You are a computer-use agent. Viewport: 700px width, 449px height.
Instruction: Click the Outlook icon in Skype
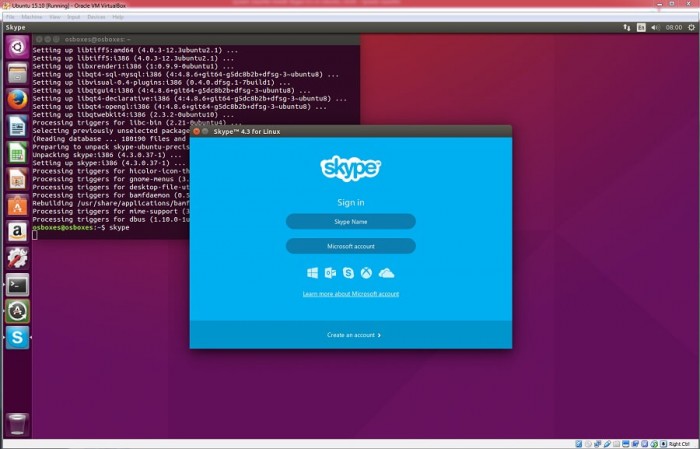(330, 273)
